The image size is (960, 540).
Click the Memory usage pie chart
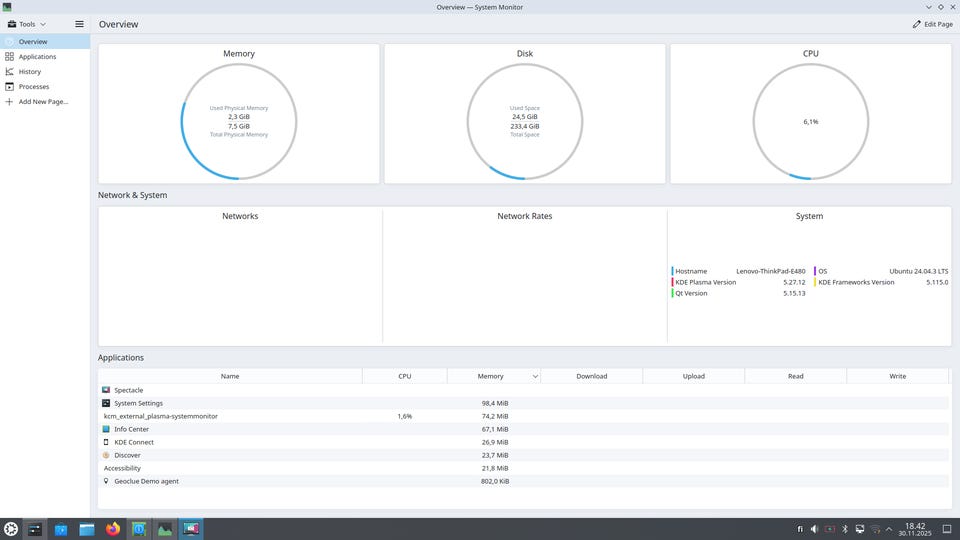click(x=239, y=121)
